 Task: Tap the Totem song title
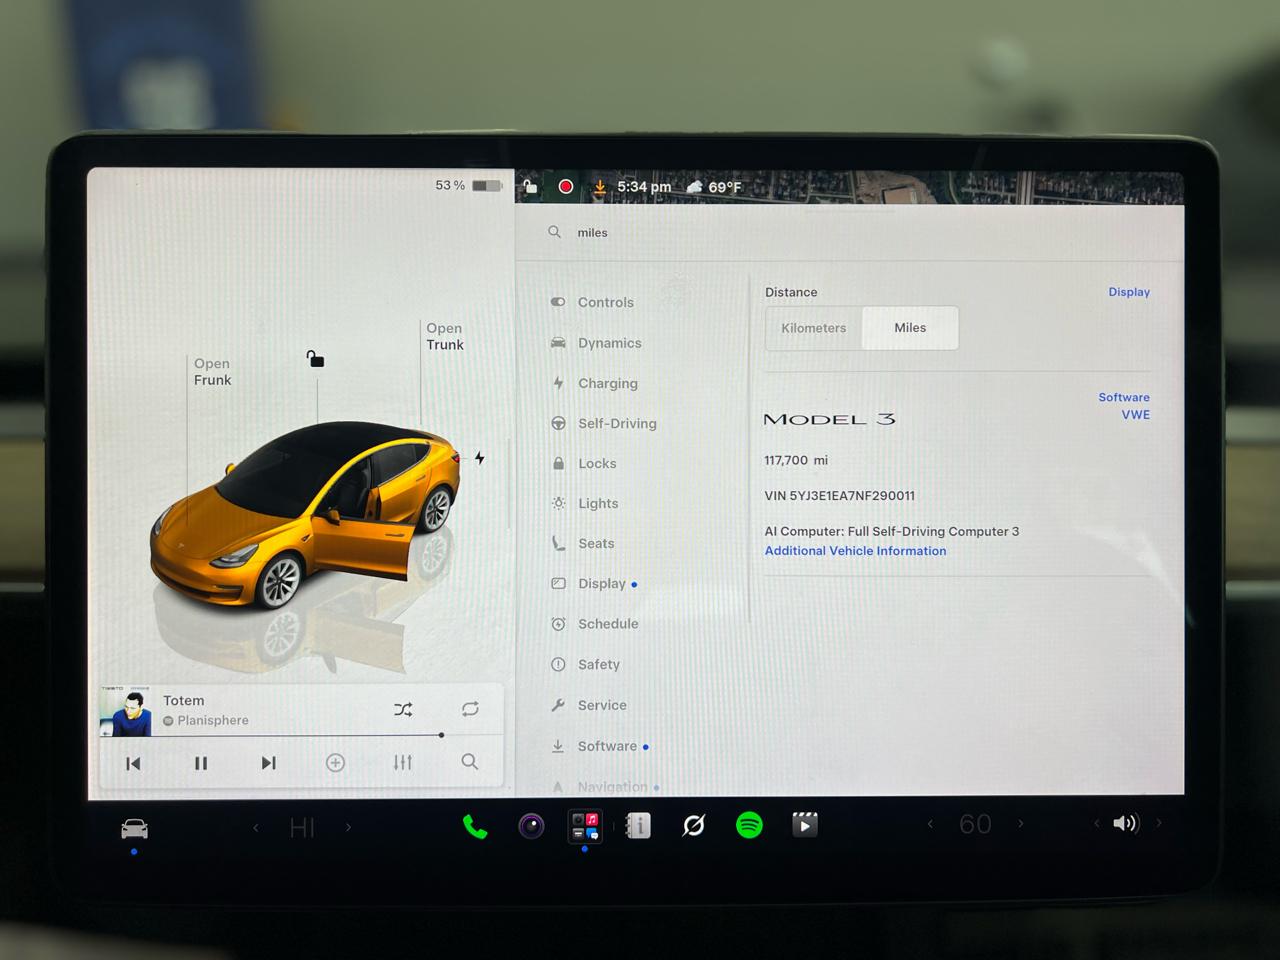click(184, 701)
